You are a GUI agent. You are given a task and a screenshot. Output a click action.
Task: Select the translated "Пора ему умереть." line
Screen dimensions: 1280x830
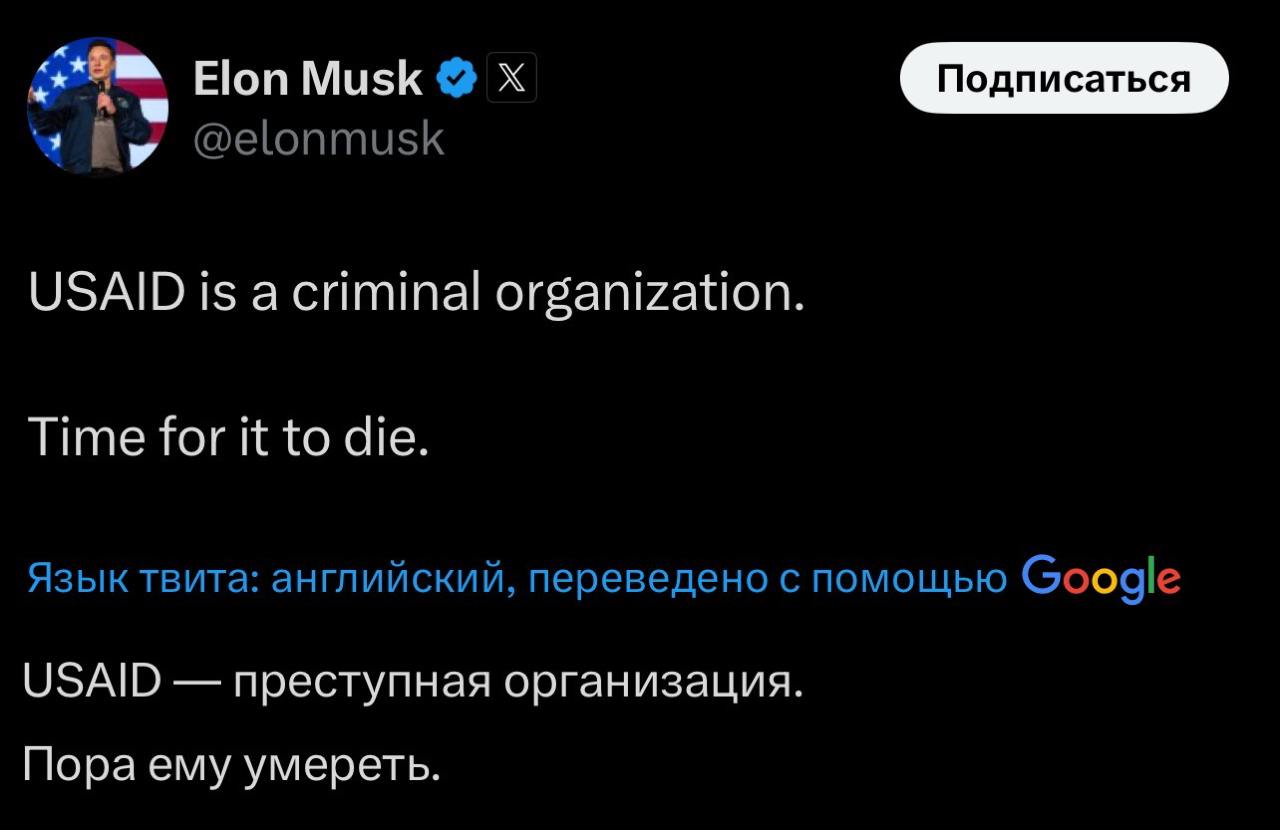pyautogui.click(x=231, y=766)
